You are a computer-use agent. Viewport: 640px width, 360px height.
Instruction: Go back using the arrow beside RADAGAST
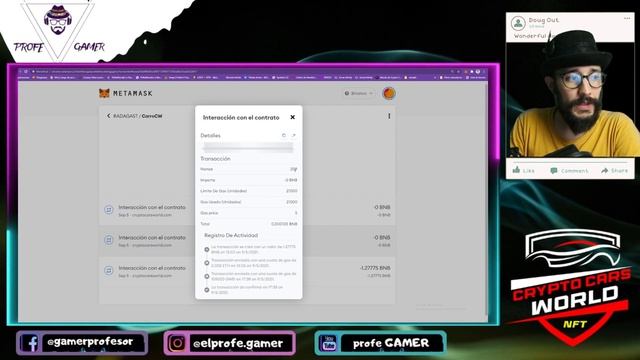coord(108,116)
